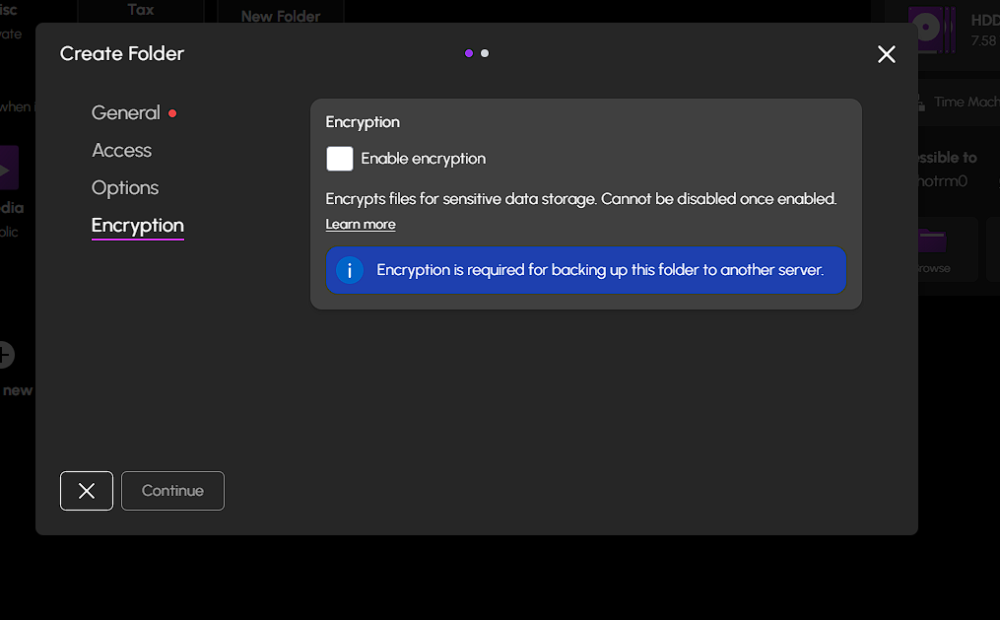Click the purple folder Browse icon

click(932, 242)
